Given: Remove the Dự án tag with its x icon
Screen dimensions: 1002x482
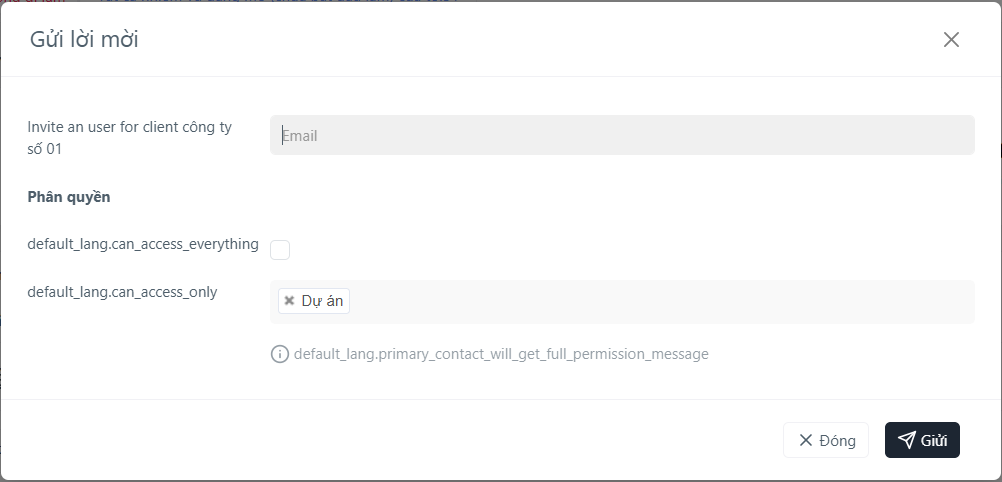Looking at the screenshot, I should click(x=289, y=300).
